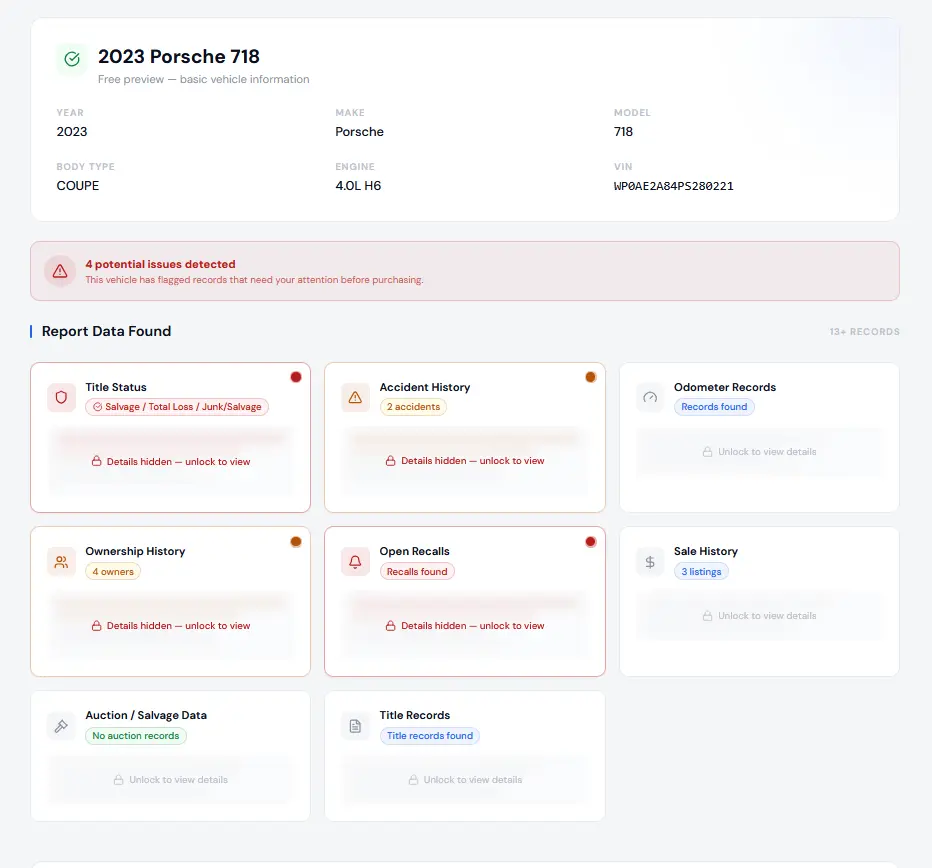
Task: Click the Sale History dollar icon
Action: click(650, 562)
